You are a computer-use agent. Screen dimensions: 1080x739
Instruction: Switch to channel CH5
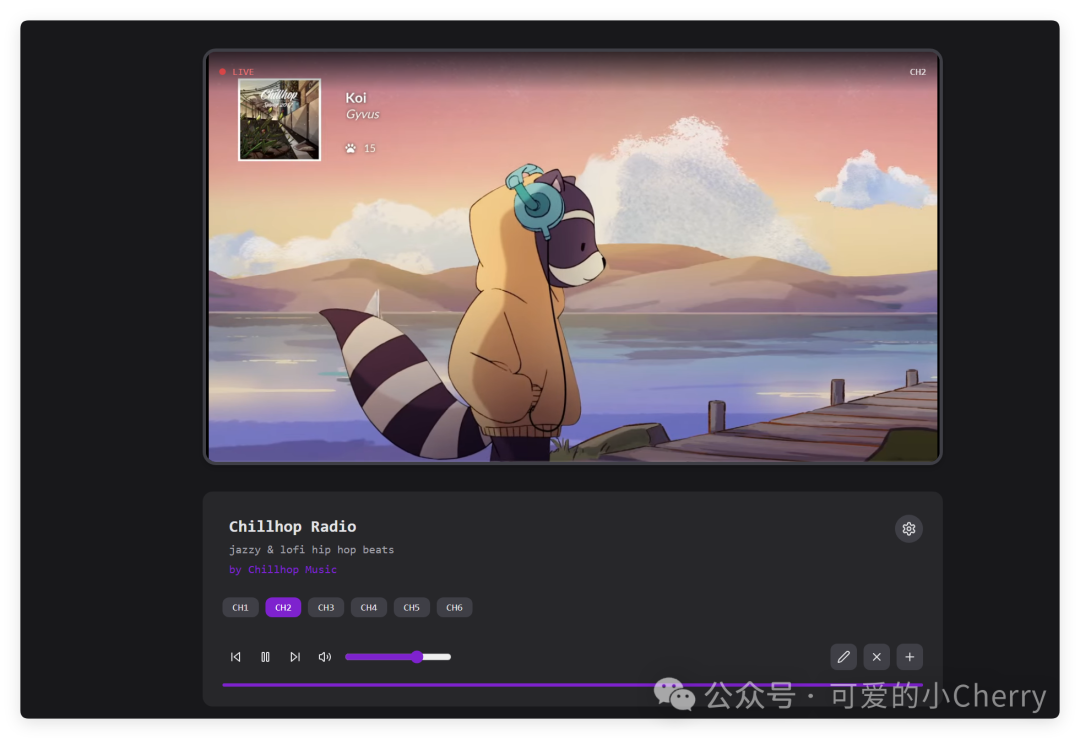(411, 607)
